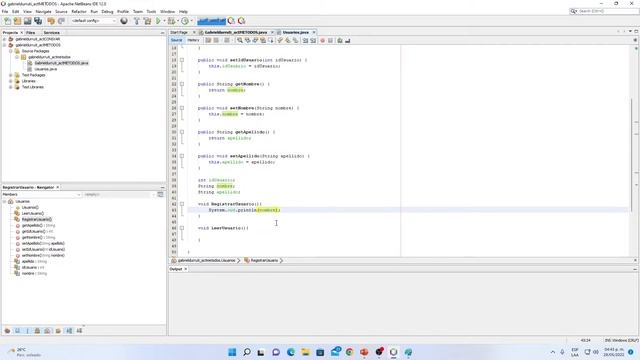
Task: Click History view button in editor
Action: click(x=193, y=40)
